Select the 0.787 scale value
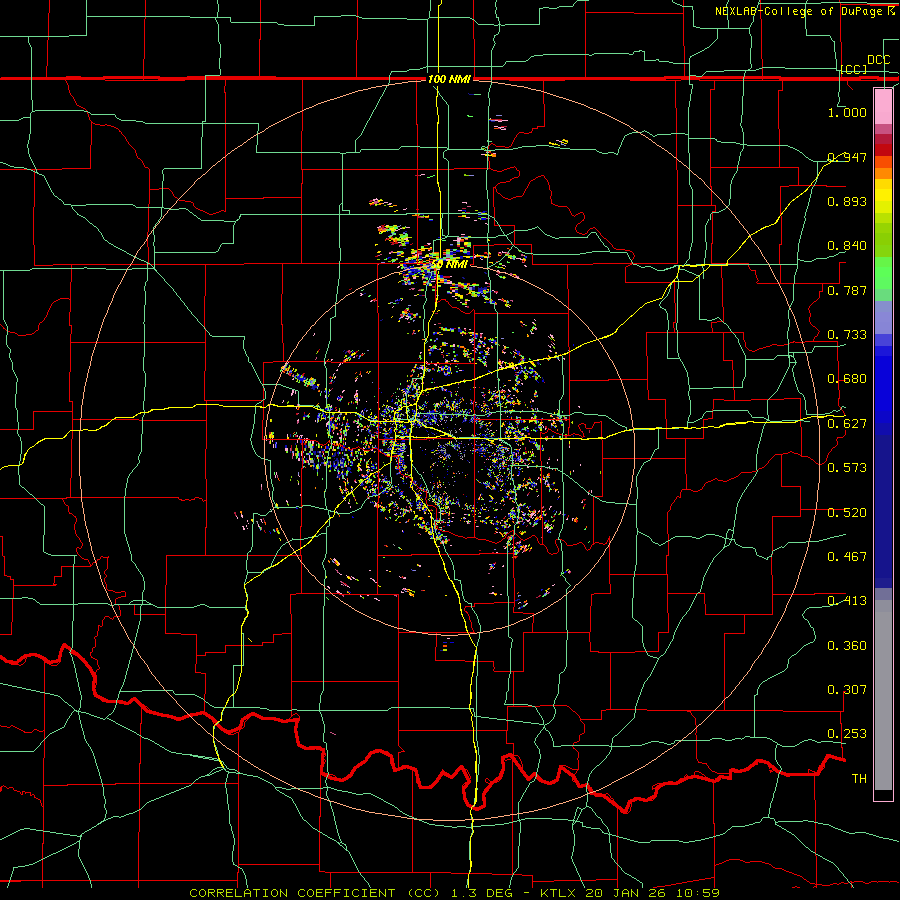Screen dimensions: 900x900 click(x=847, y=290)
